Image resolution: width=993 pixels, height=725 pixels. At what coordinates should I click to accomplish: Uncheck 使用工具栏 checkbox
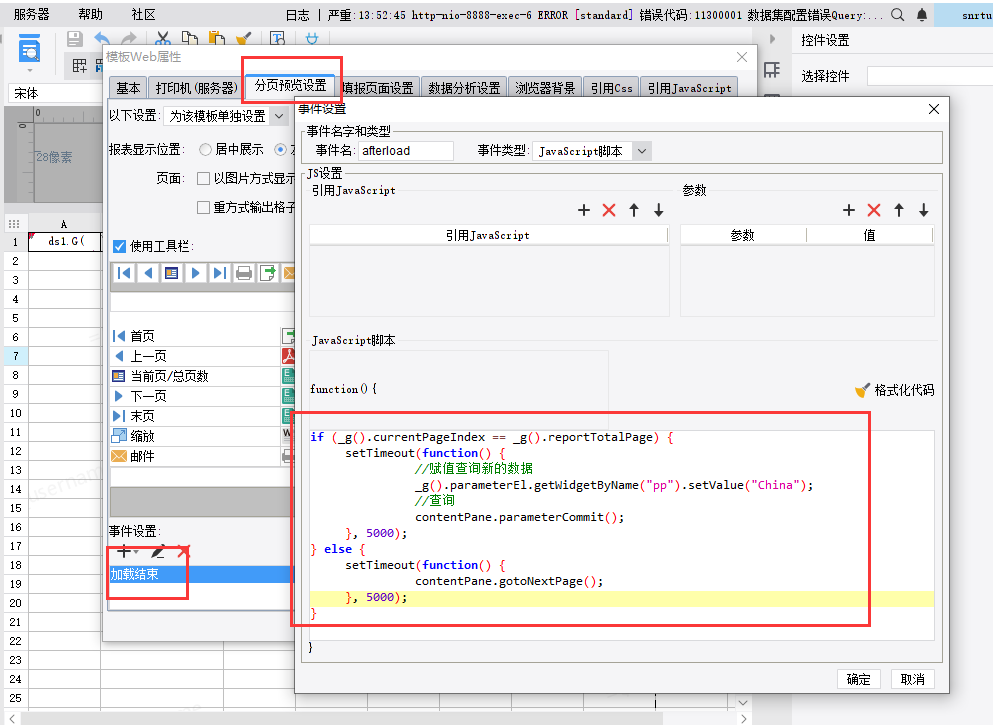[119, 246]
